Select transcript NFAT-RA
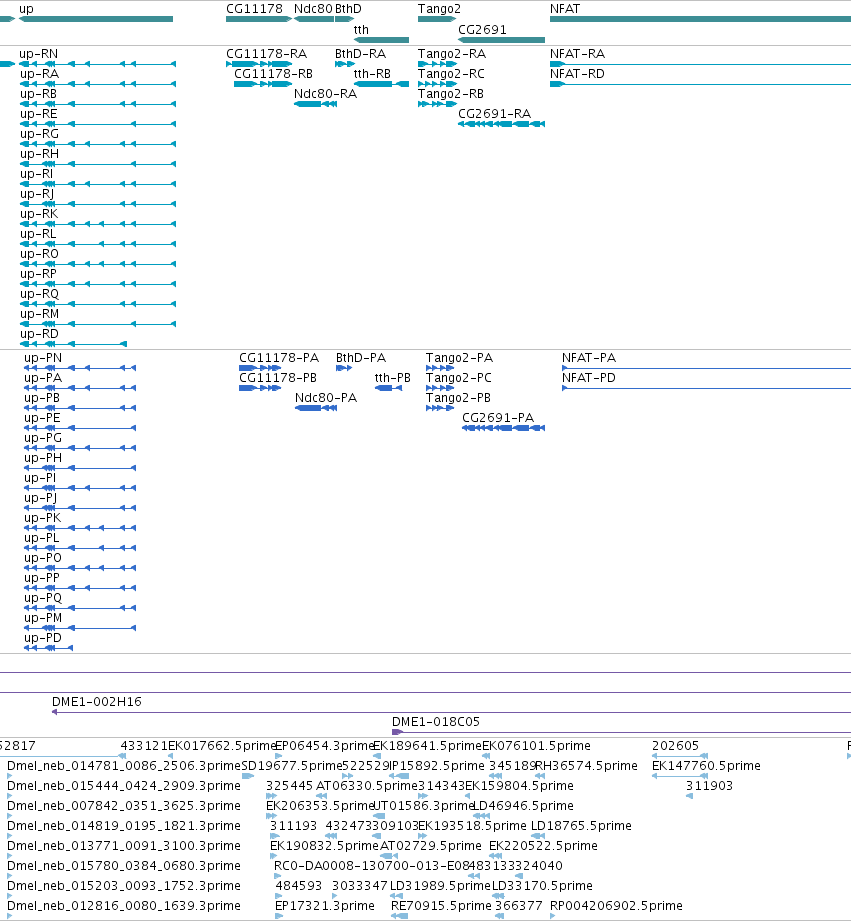851x921 pixels. pos(700,64)
